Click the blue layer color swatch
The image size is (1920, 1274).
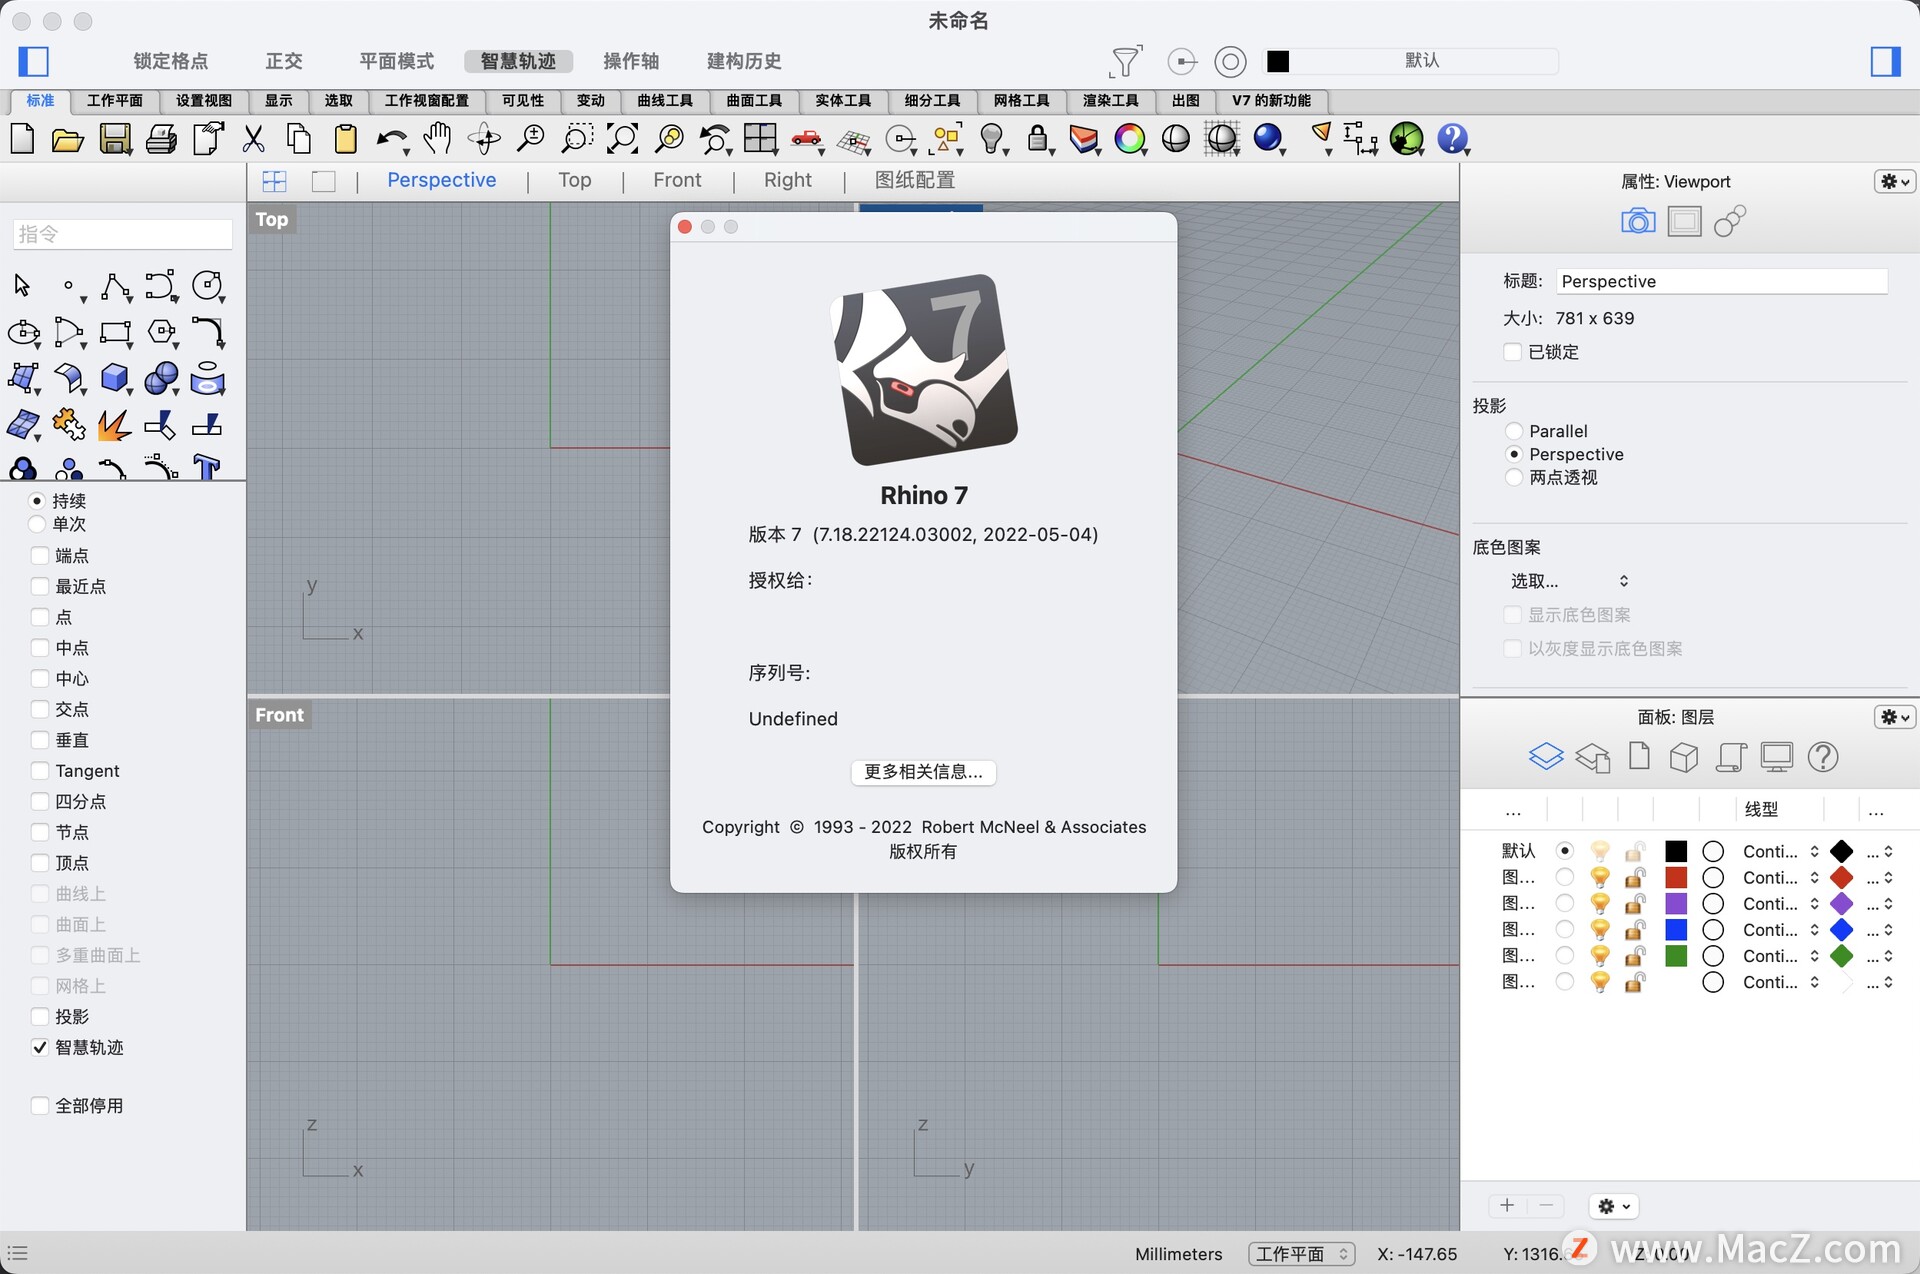pyautogui.click(x=1676, y=930)
